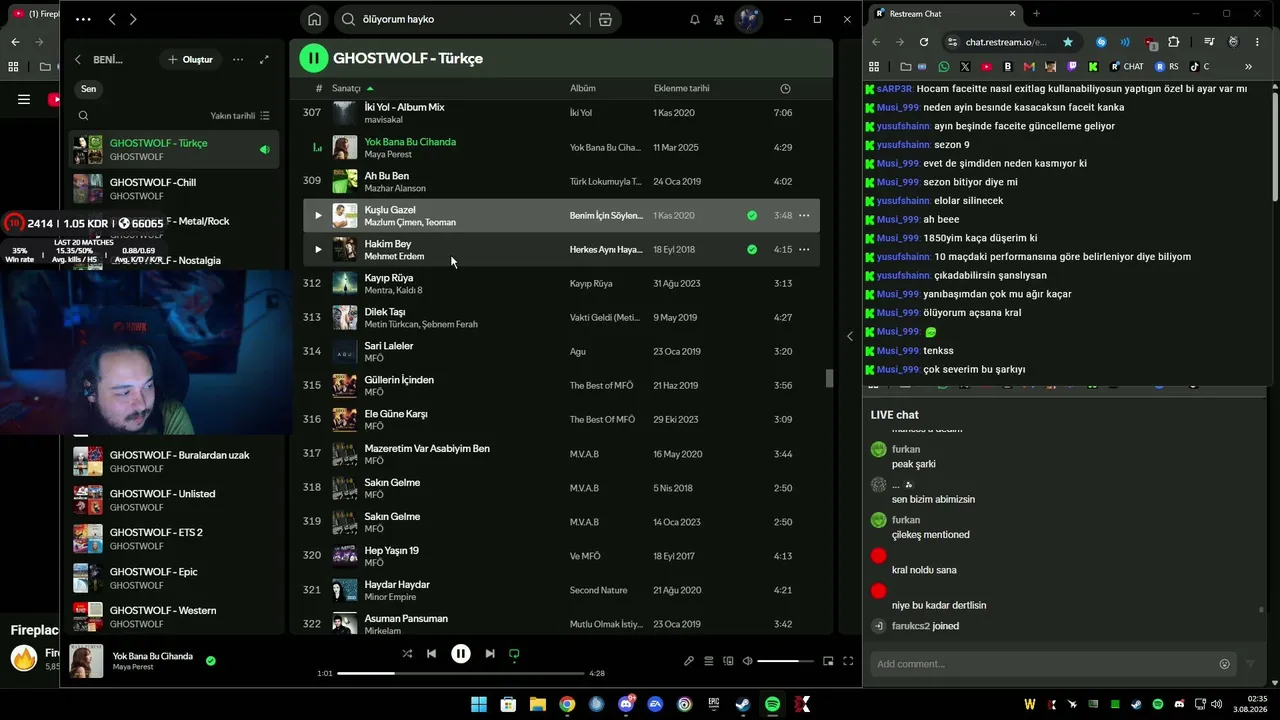Screen dimensions: 1280x720
Task: Sort tracks by Sanatçı column
Action: 352,89
